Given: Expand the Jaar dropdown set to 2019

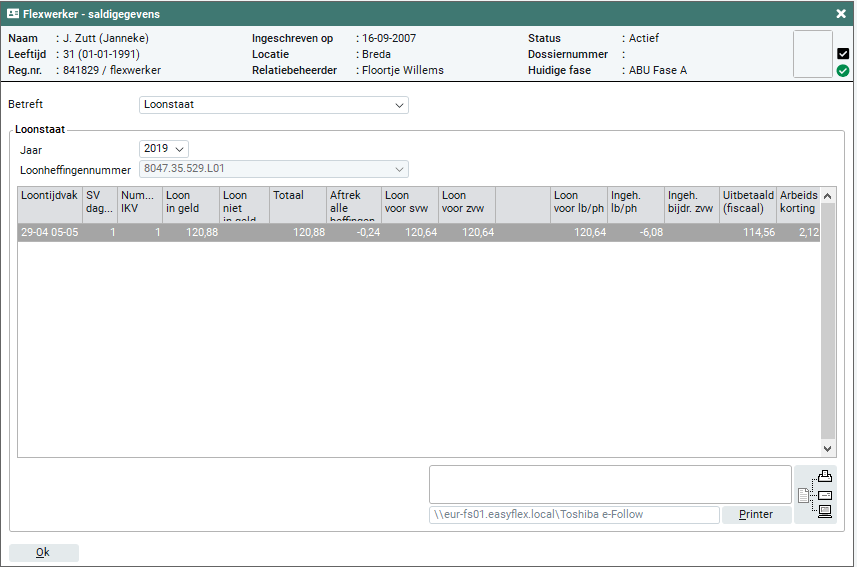Looking at the screenshot, I should 164,149.
